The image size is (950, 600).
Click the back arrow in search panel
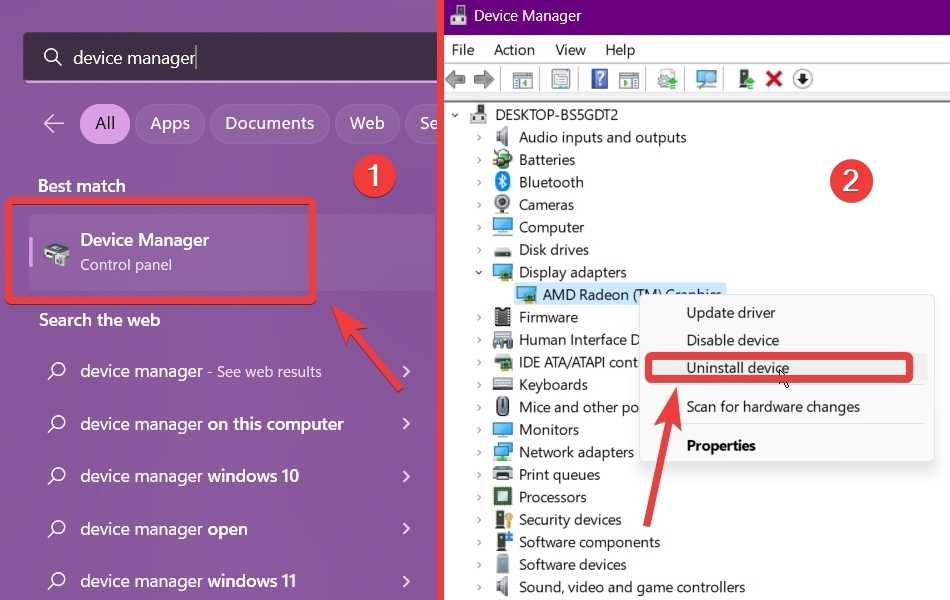(x=54, y=124)
